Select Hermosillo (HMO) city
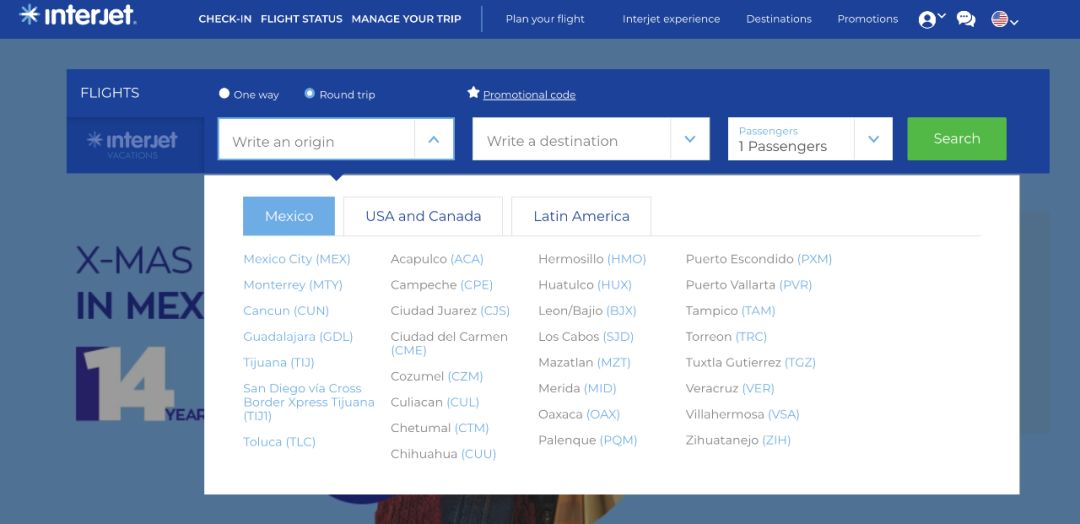The image size is (1080, 524). pos(592,260)
